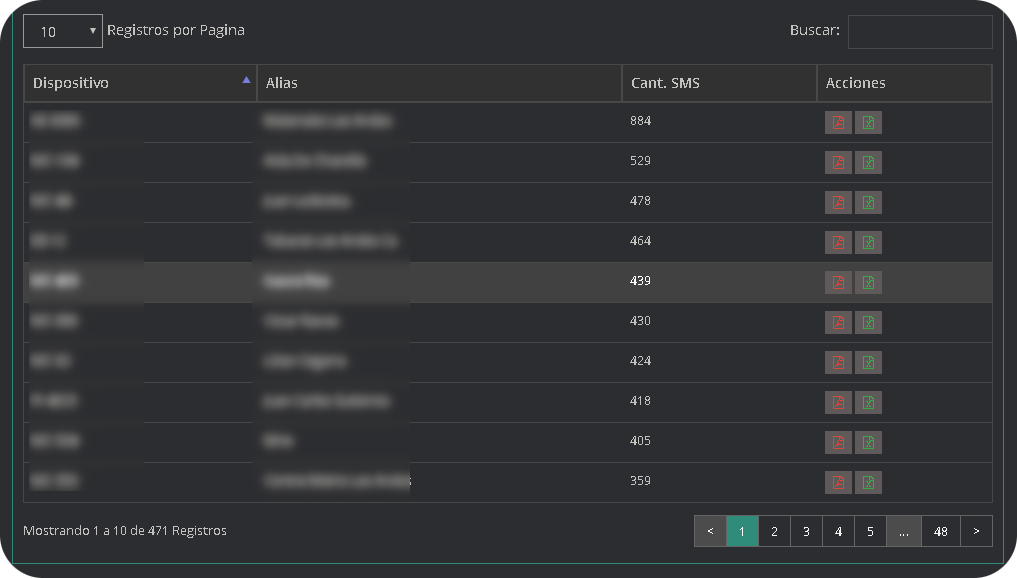The height and width of the screenshot is (578, 1017).
Task: Open the Registros por Pagina dropdown
Action: click(62, 31)
